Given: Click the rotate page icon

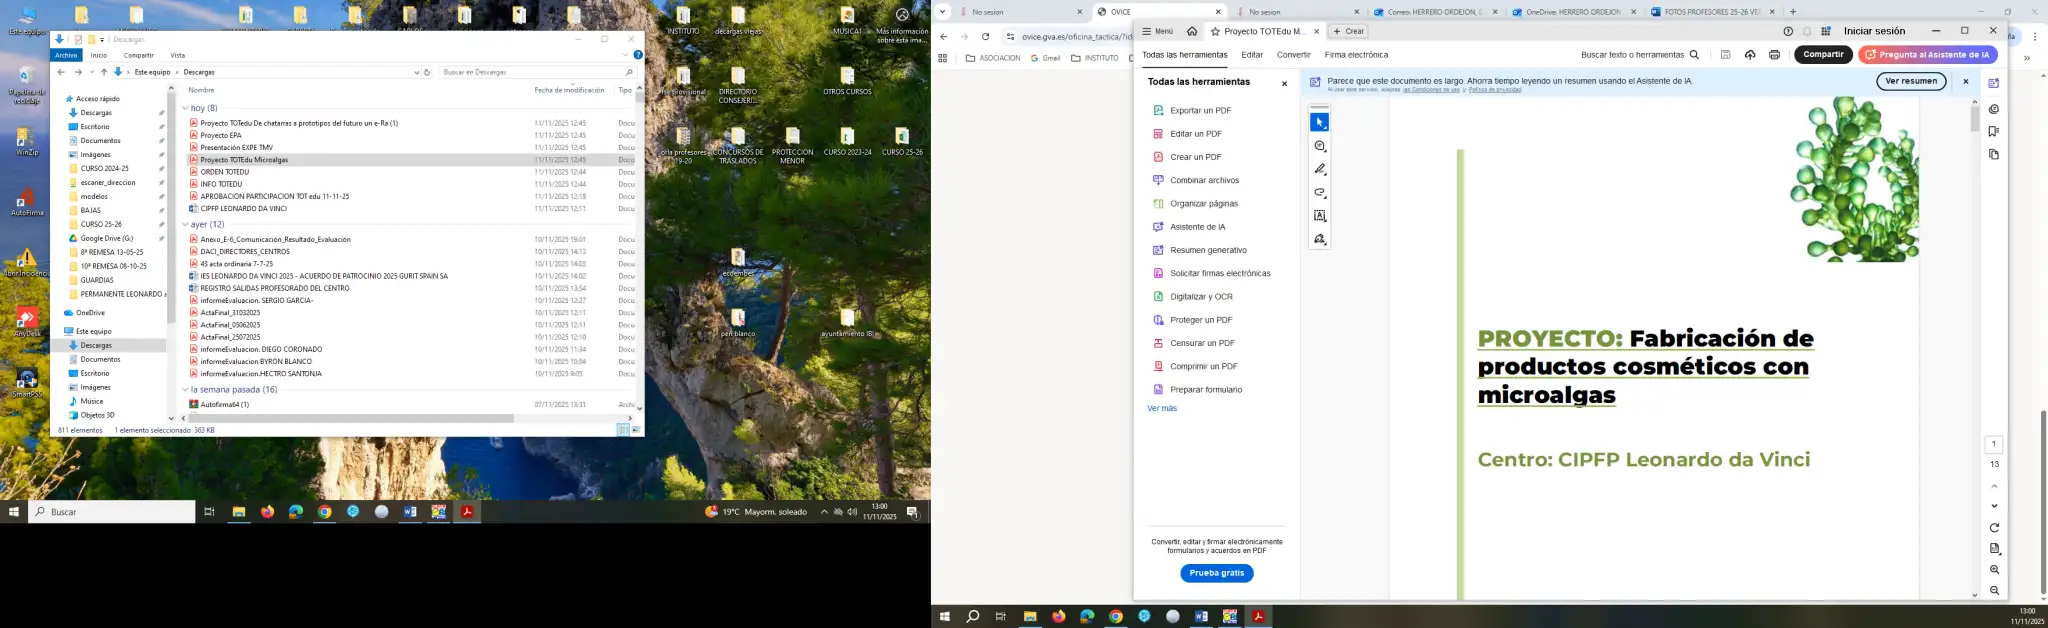Looking at the screenshot, I should 1993,528.
